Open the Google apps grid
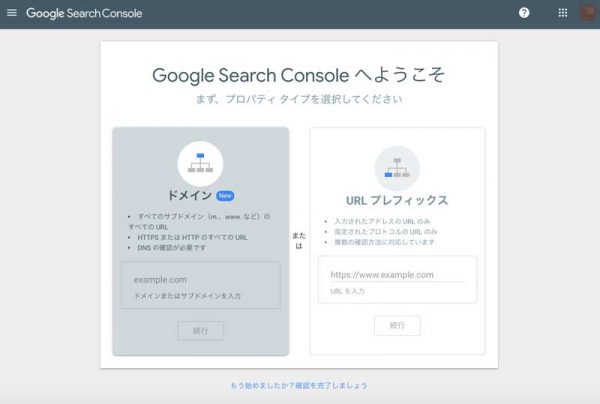Viewport: 600px width, 404px height. [562, 13]
